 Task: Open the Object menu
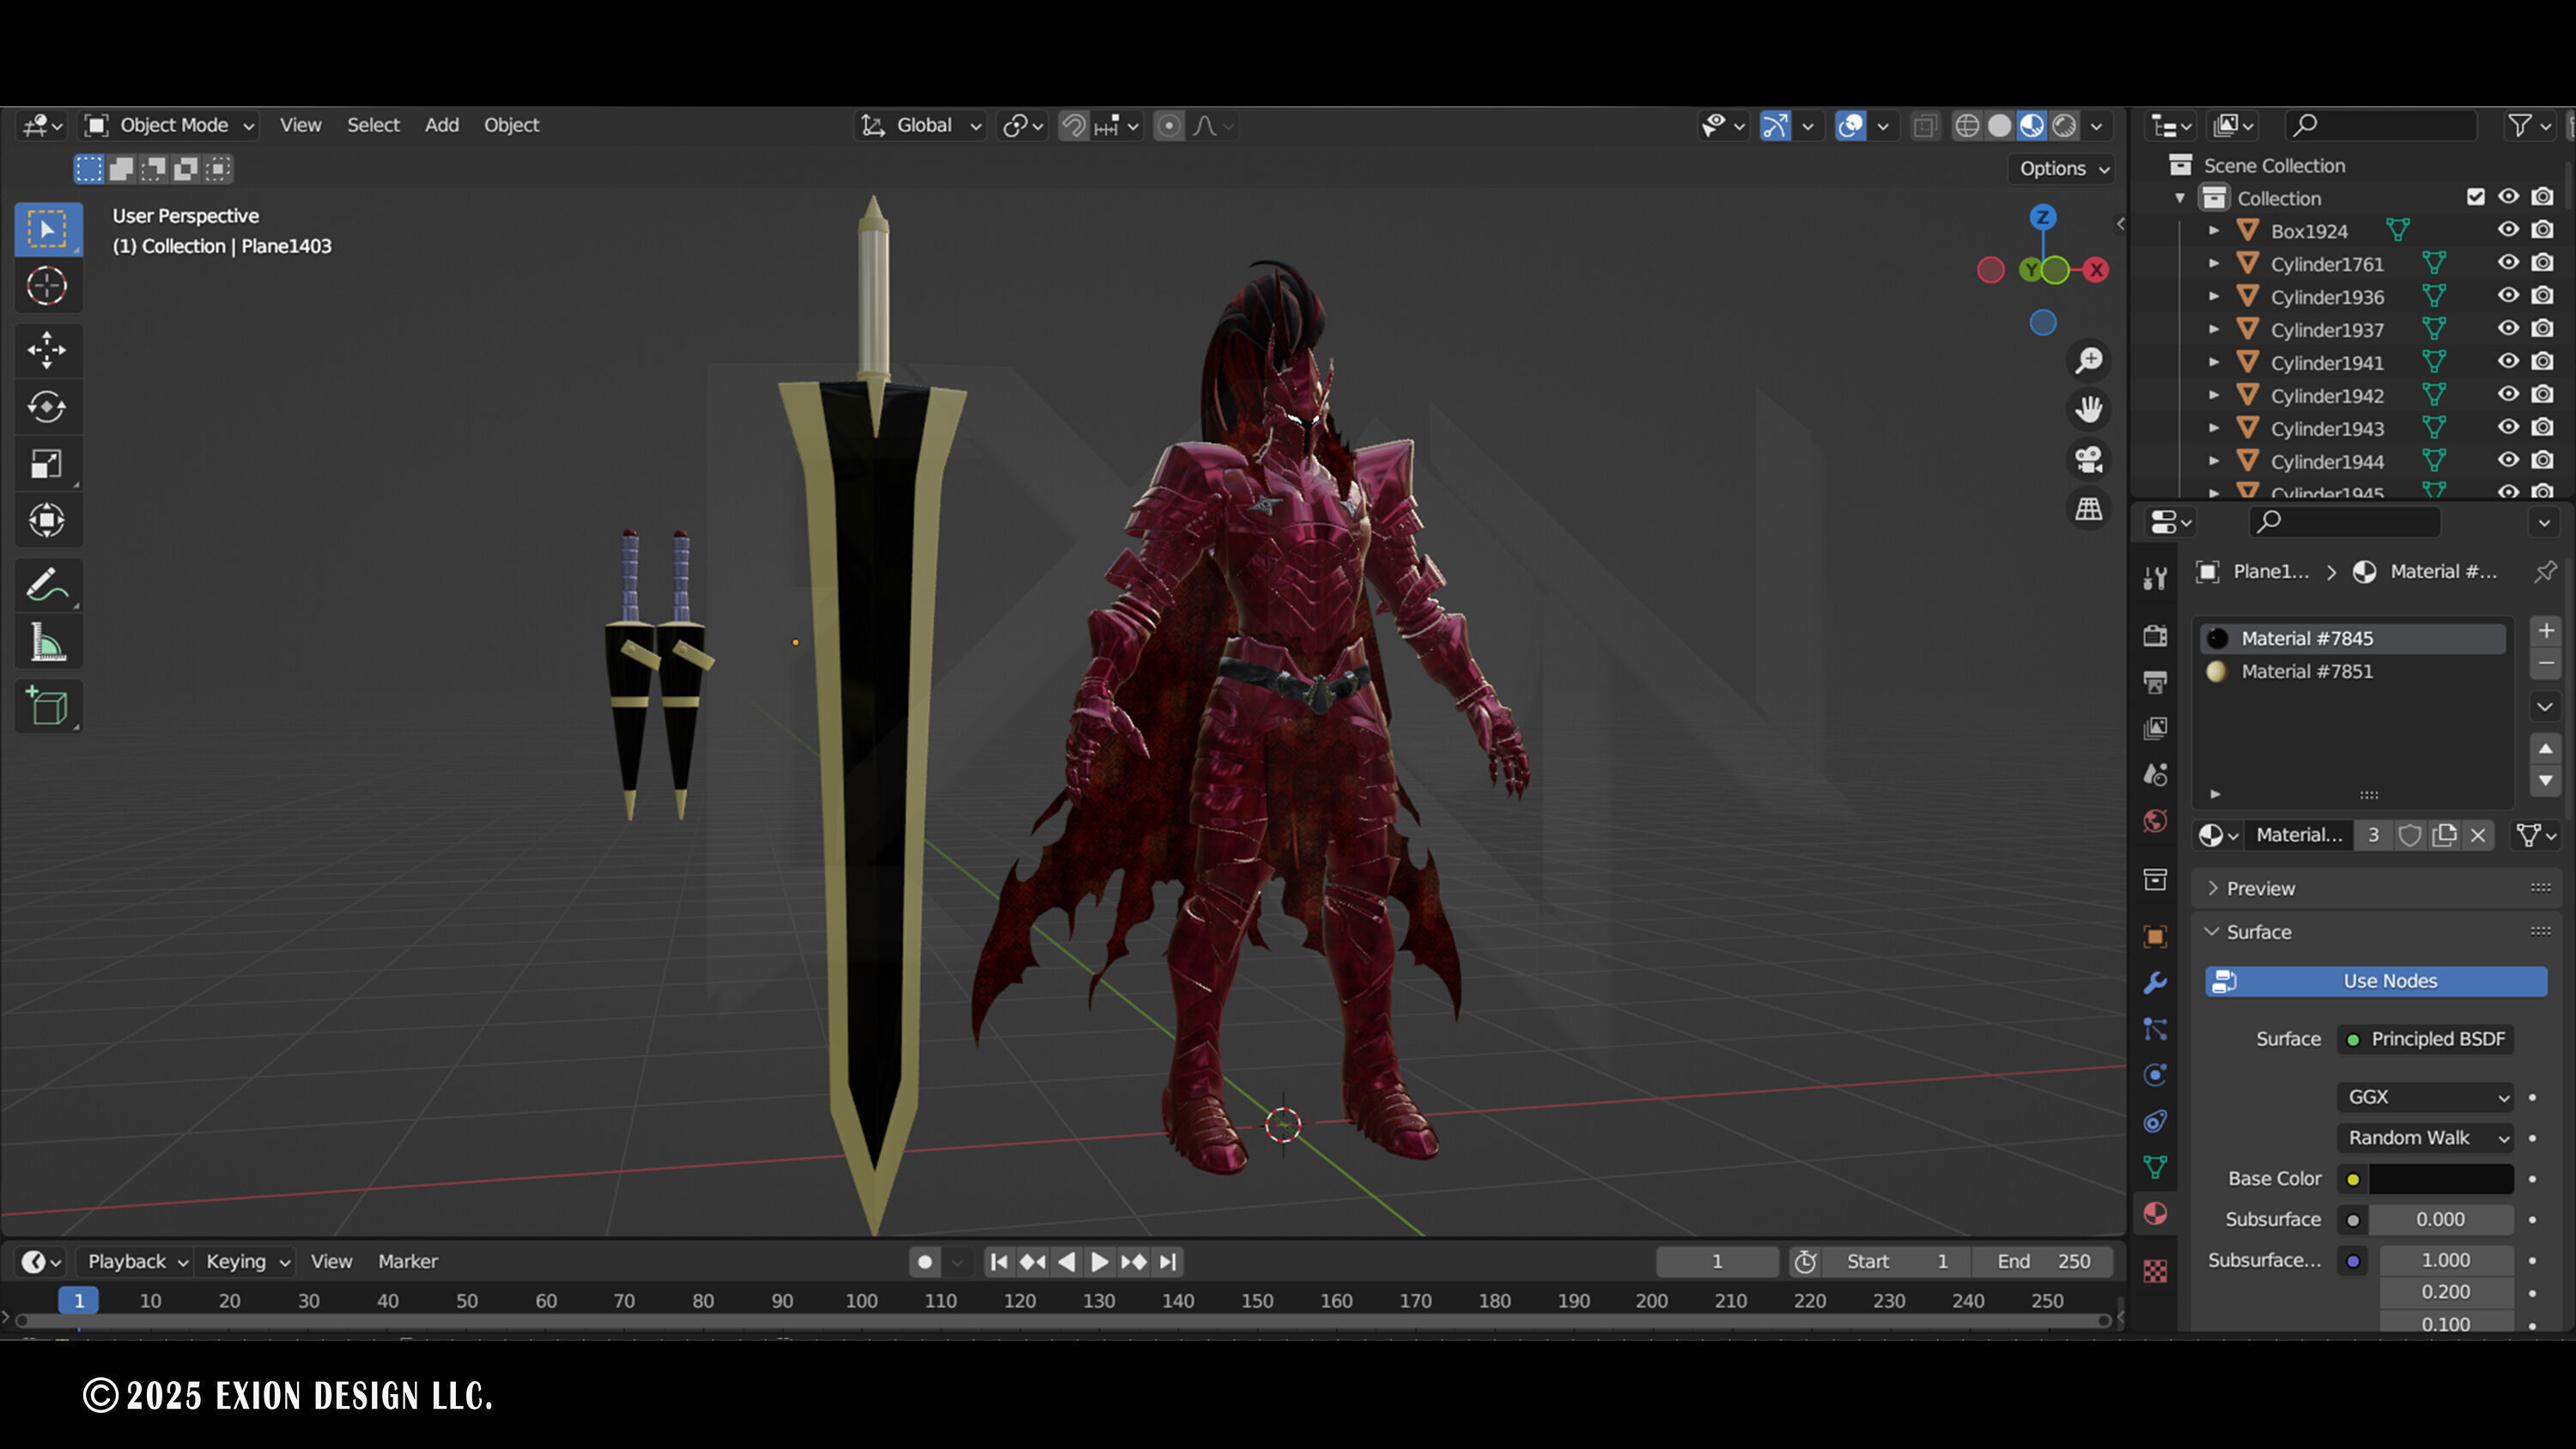[x=511, y=125]
